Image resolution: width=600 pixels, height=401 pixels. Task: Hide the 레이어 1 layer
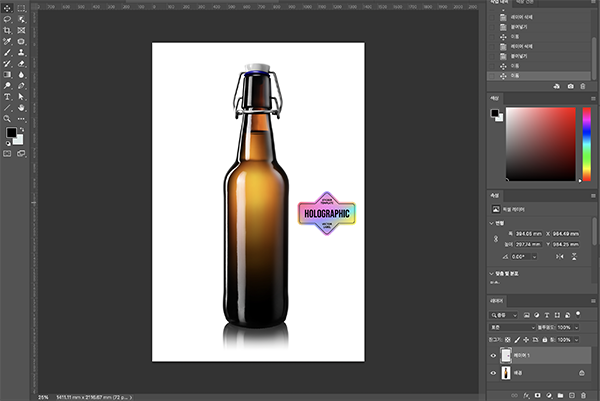494,355
